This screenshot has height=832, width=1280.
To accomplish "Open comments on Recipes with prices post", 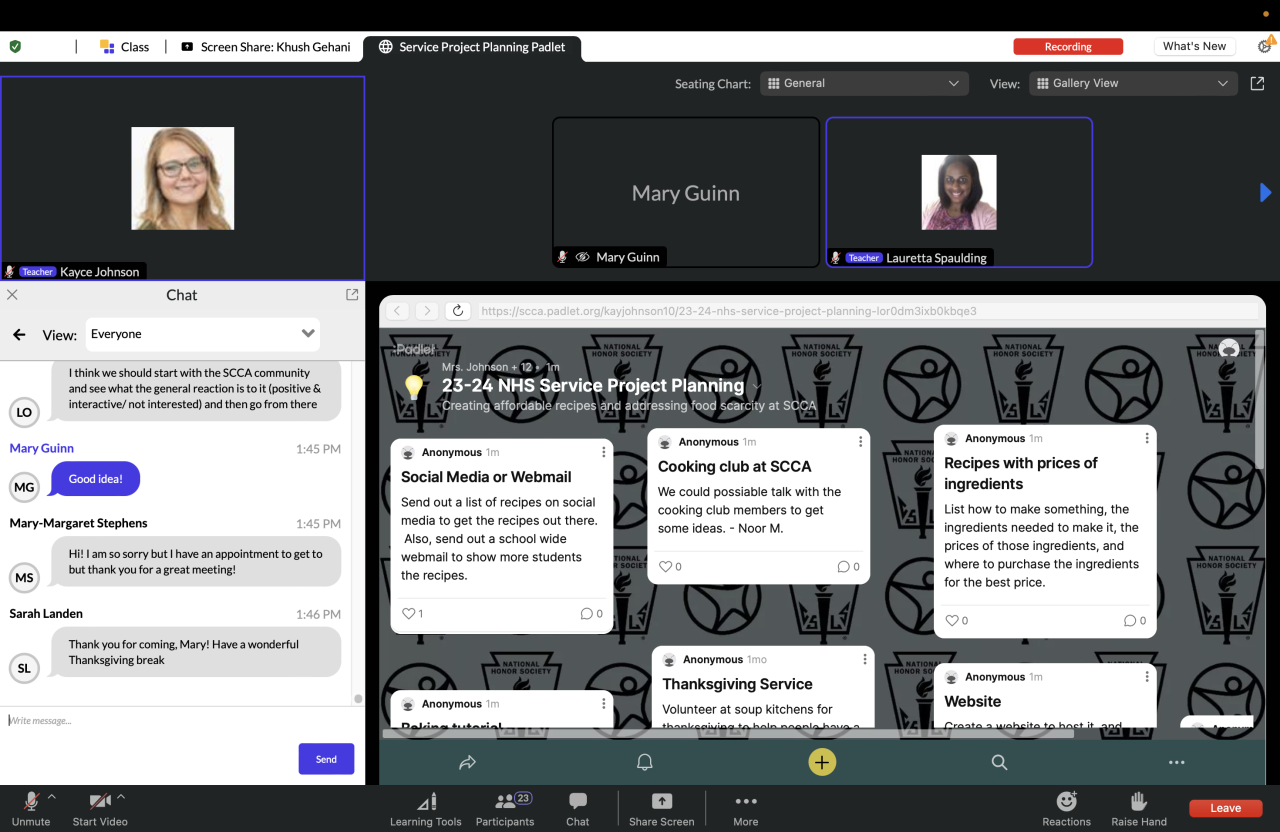I will point(1135,621).
